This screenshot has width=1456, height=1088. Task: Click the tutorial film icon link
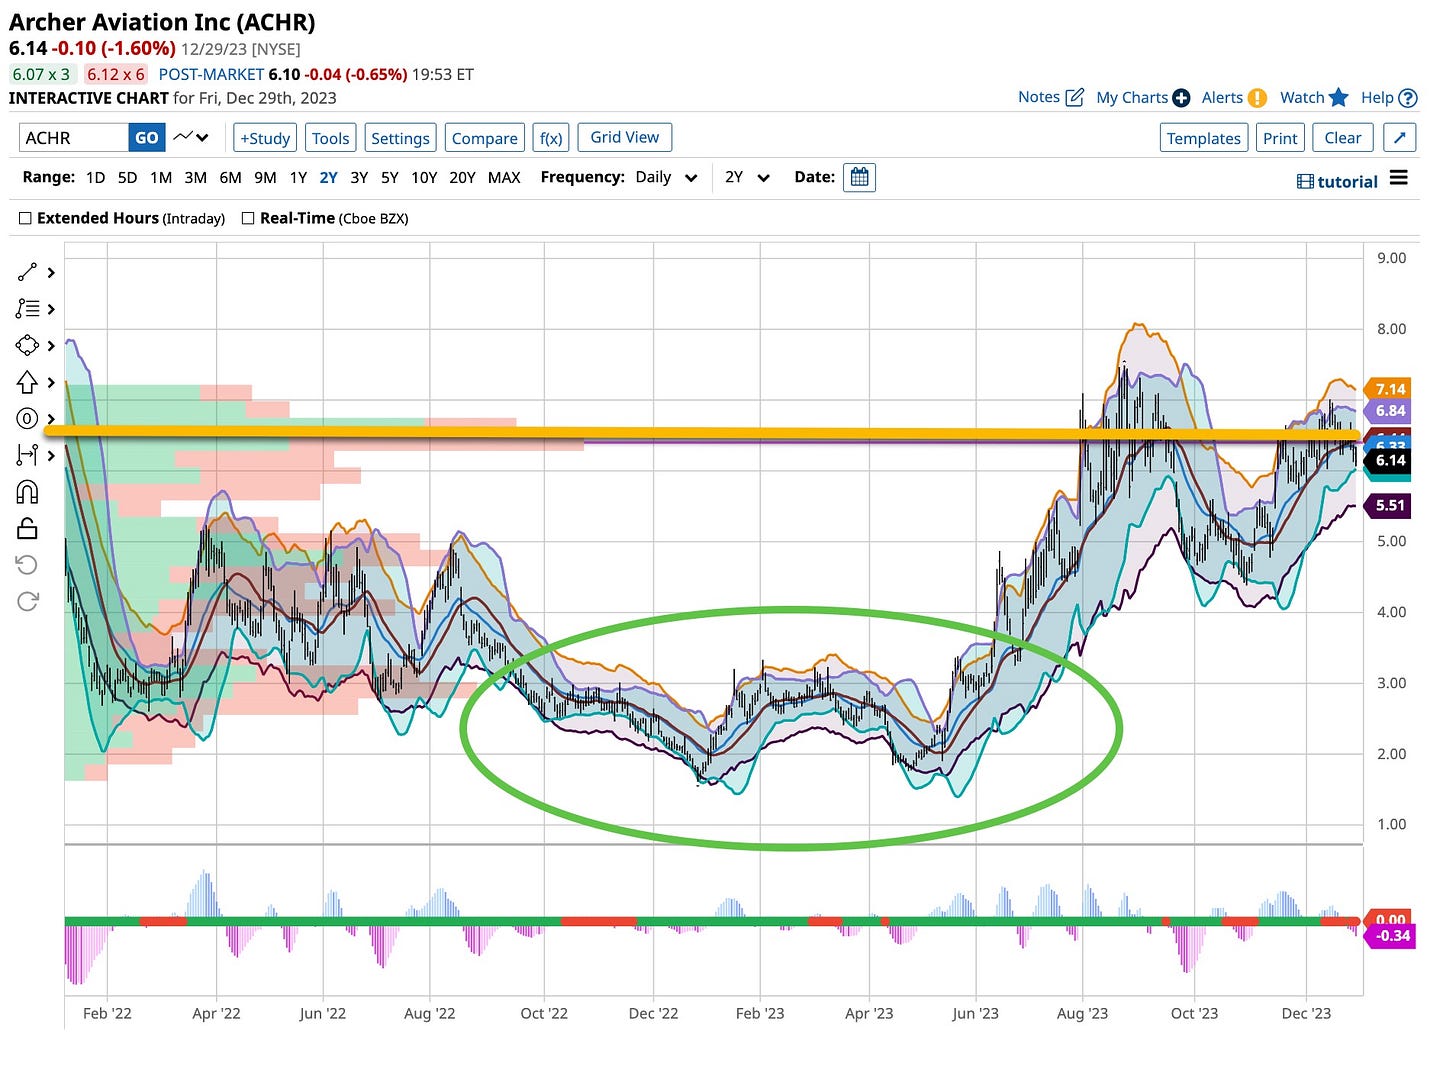click(x=1337, y=182)
